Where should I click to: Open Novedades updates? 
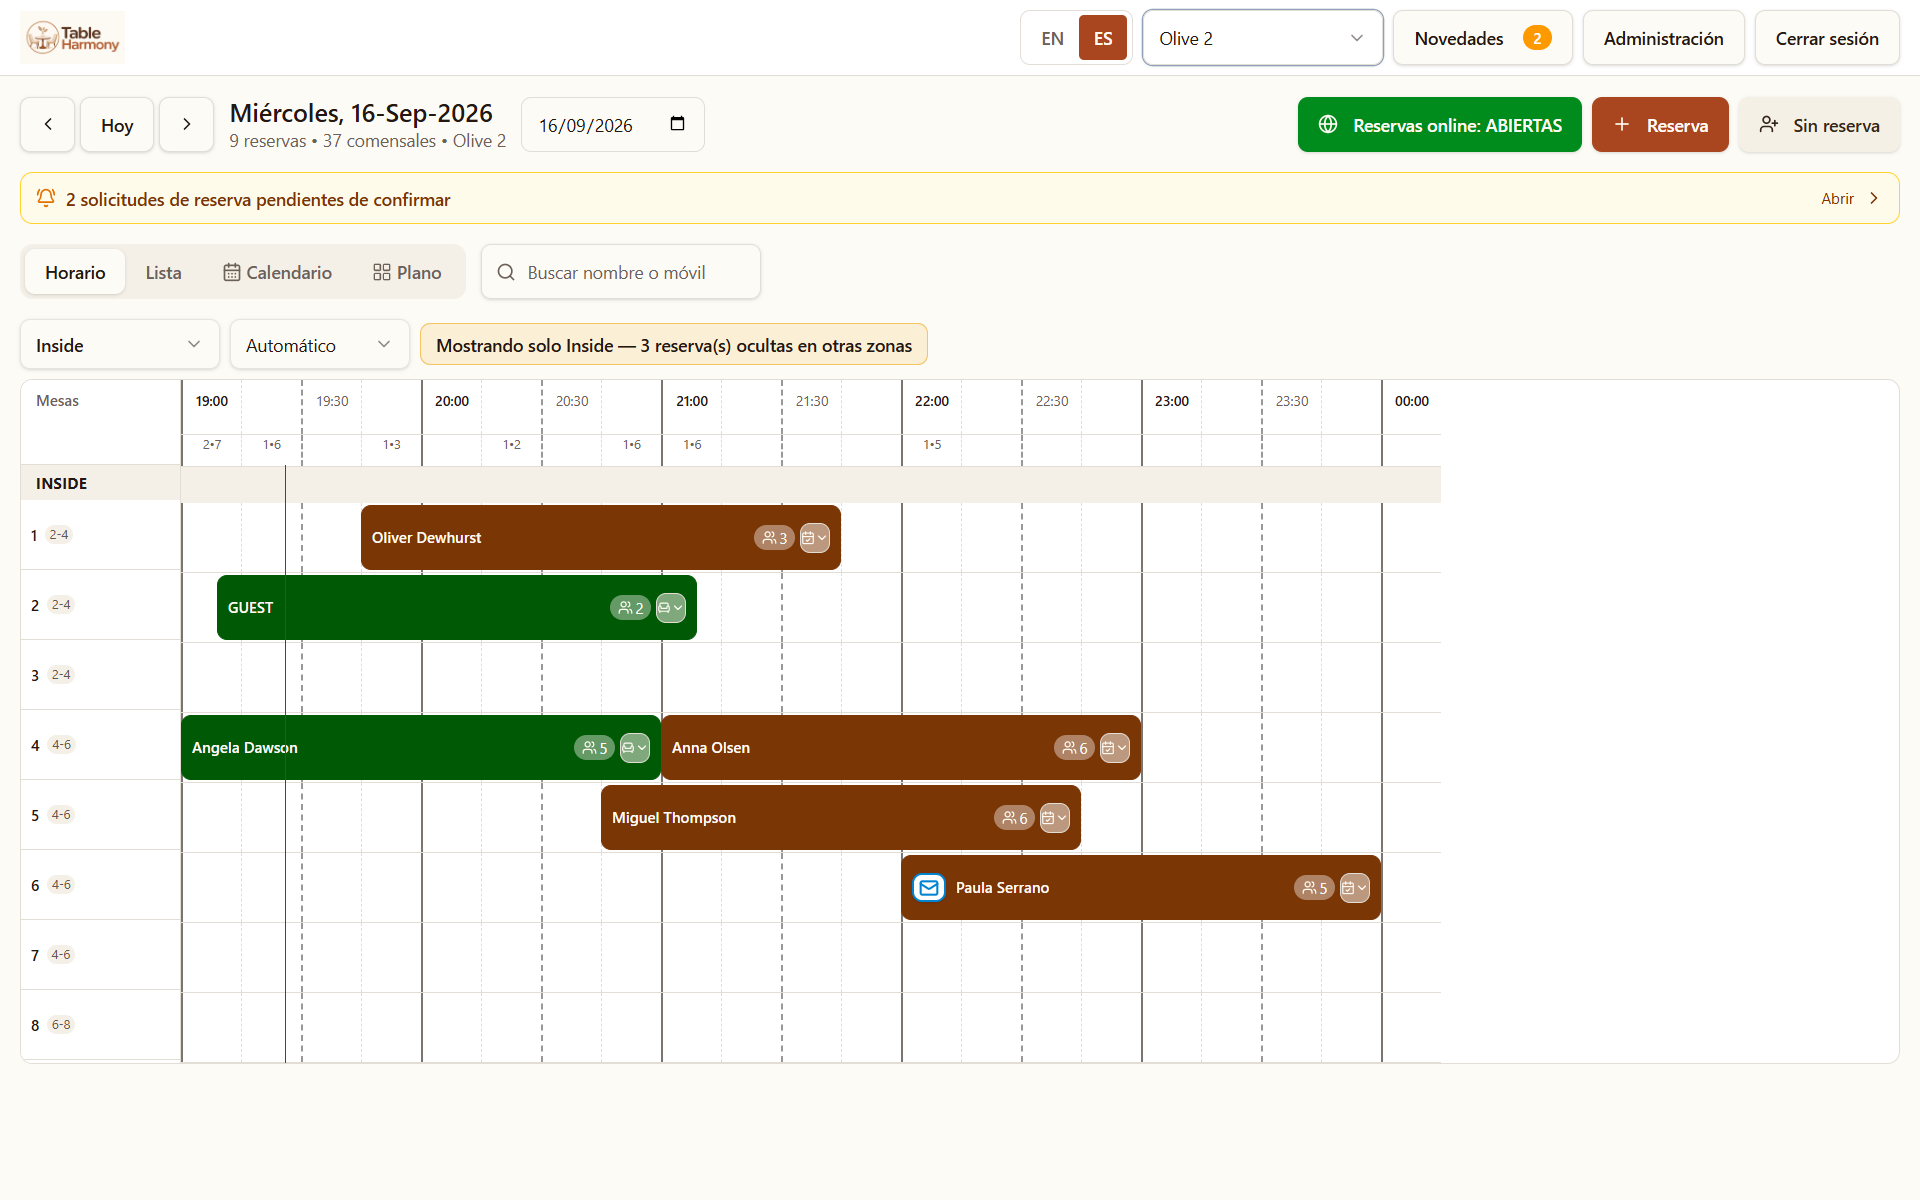pyautogui.click(x=1482, y=38)
